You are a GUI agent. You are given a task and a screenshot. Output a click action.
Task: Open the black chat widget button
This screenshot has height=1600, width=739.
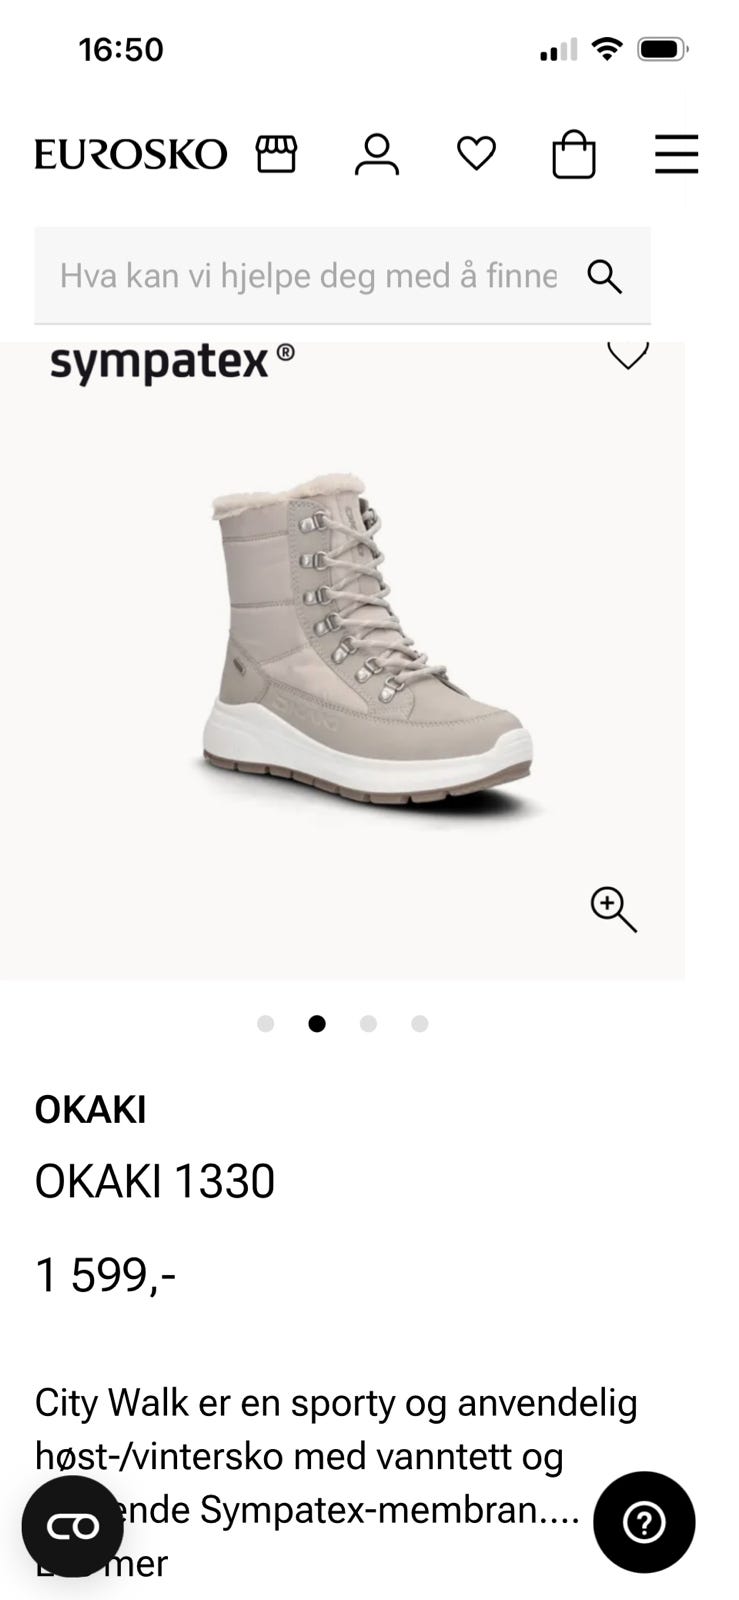(73, 1526)
